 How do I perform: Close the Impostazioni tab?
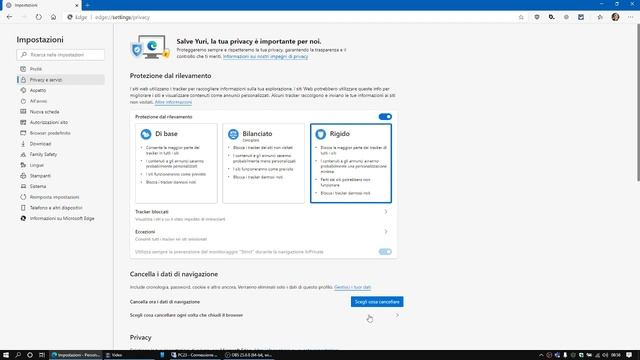click(x=76, y=5)
